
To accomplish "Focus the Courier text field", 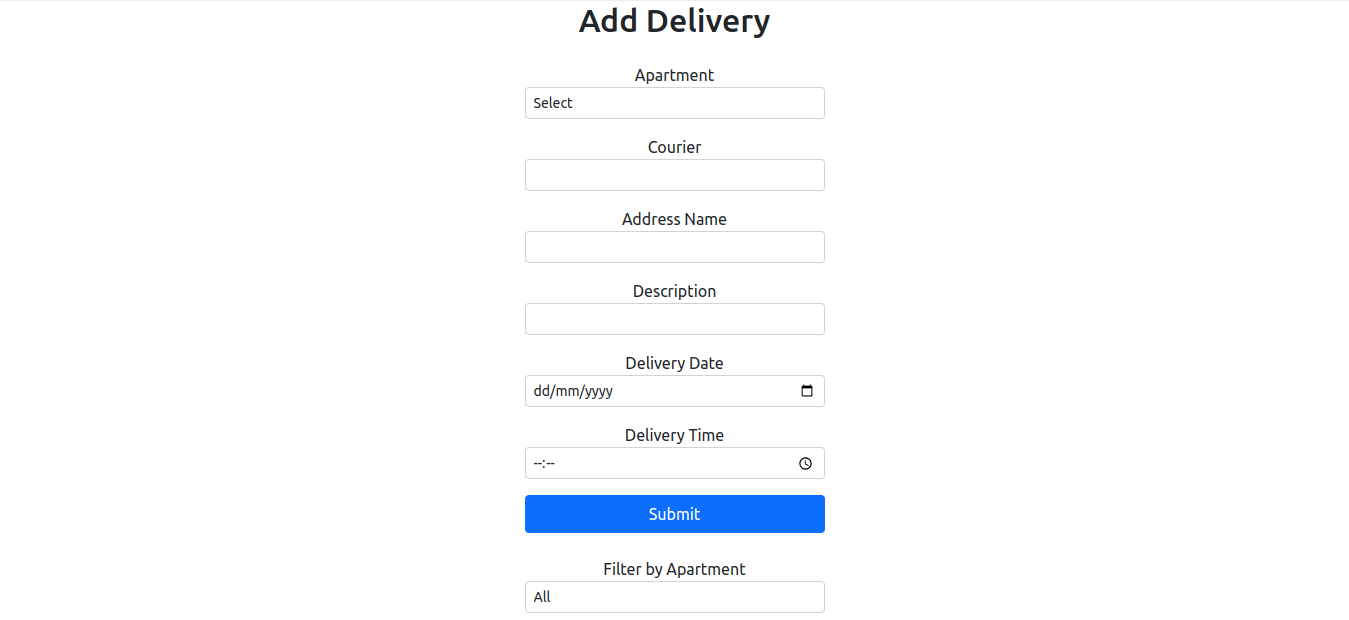I will (x=674, y=175).
